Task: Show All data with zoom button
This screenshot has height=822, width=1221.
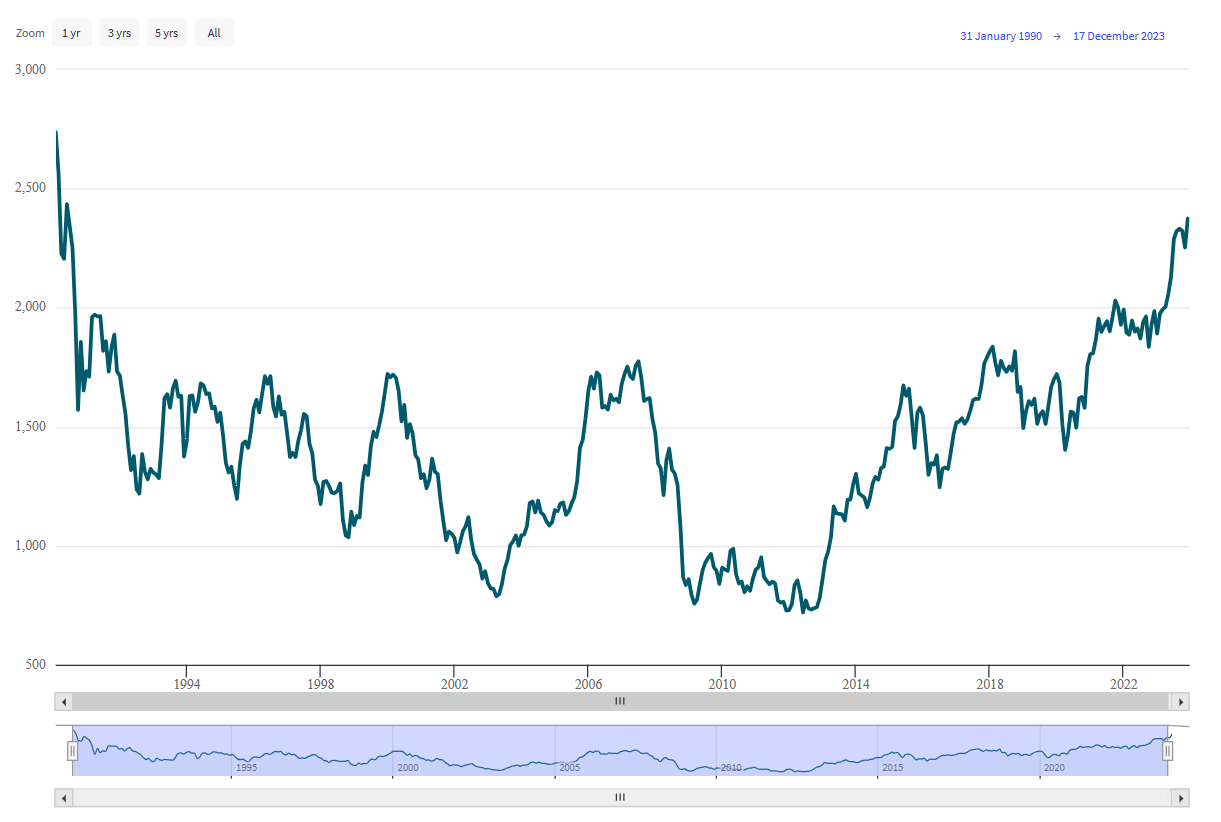Action: pyautogui.click(x=214, y=33)
